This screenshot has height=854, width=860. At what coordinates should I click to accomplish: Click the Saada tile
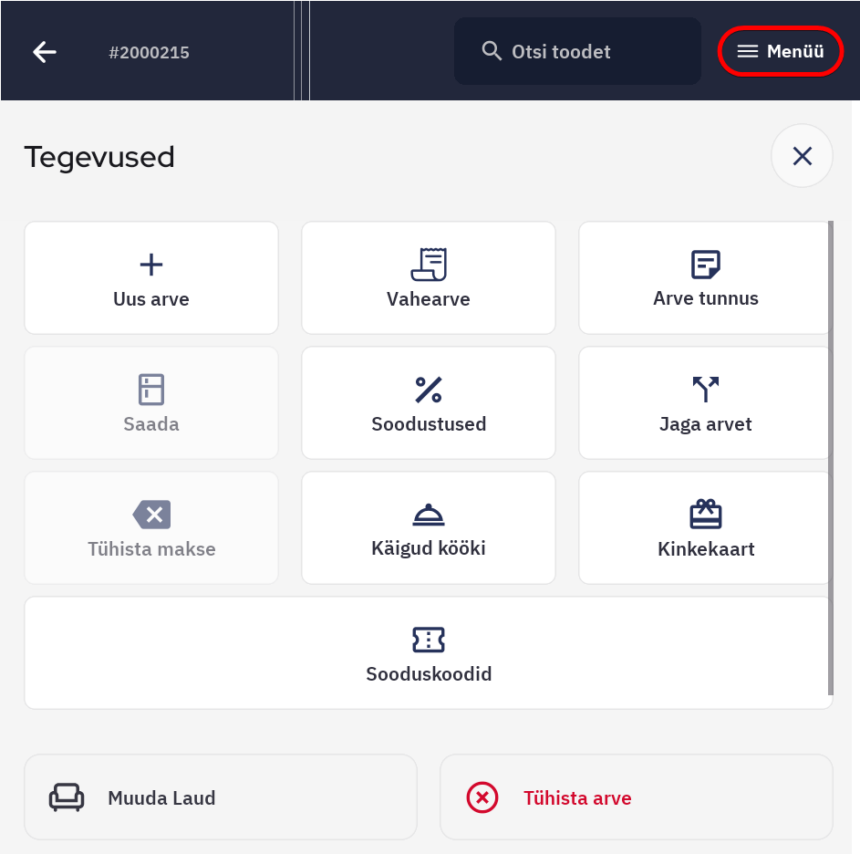click(151, 403)
